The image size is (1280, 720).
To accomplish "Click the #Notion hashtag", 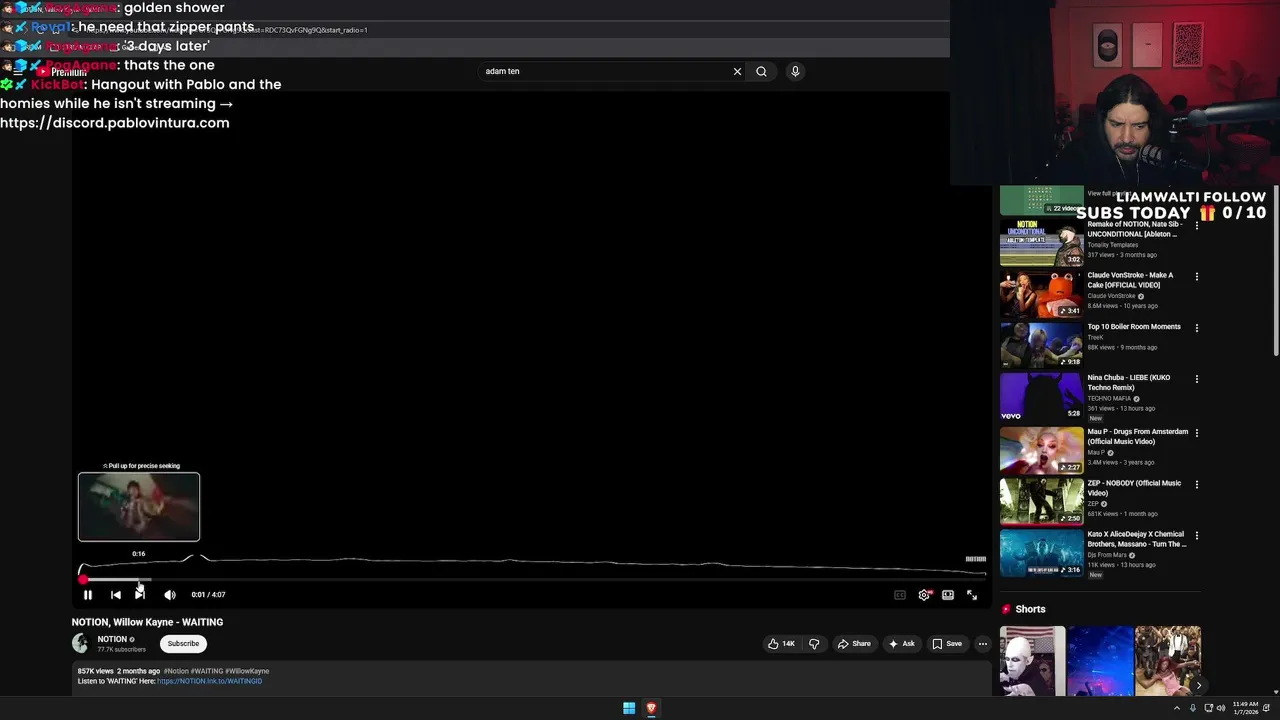I will tap(176, 671).
